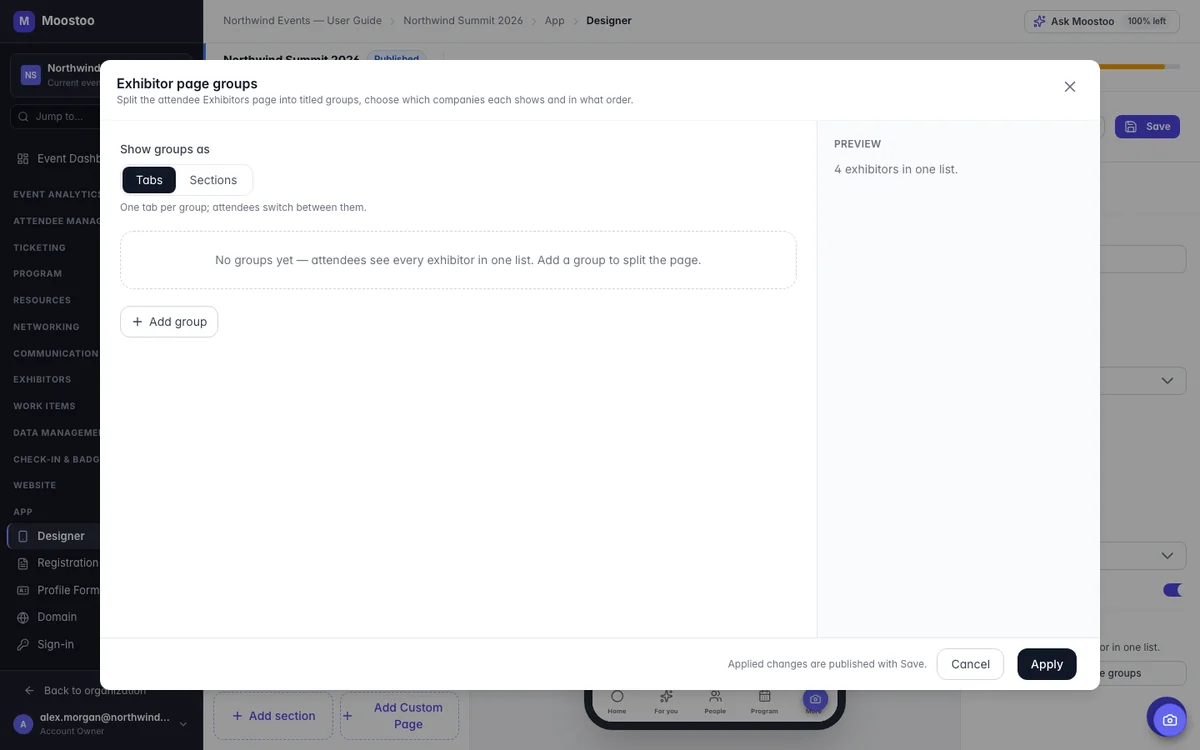Expand the Program sidebar section
This screenshot has height=750, width=1200.
coord(37,273)
